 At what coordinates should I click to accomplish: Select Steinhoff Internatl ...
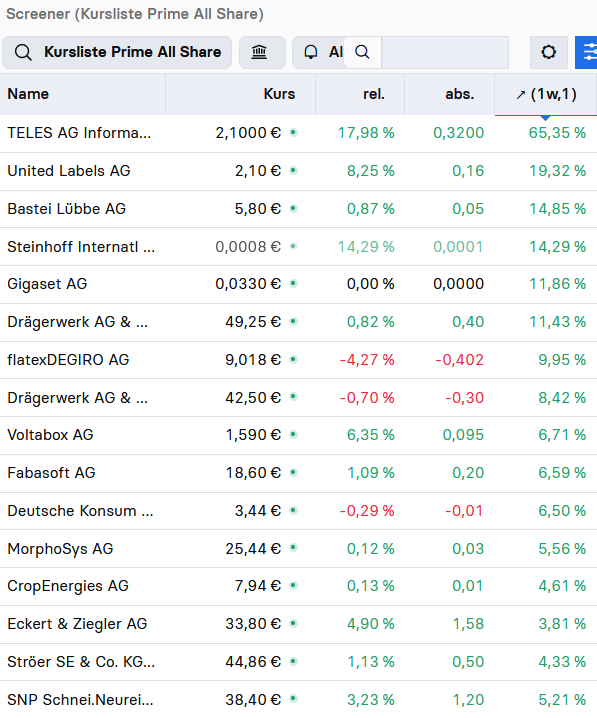81,247
